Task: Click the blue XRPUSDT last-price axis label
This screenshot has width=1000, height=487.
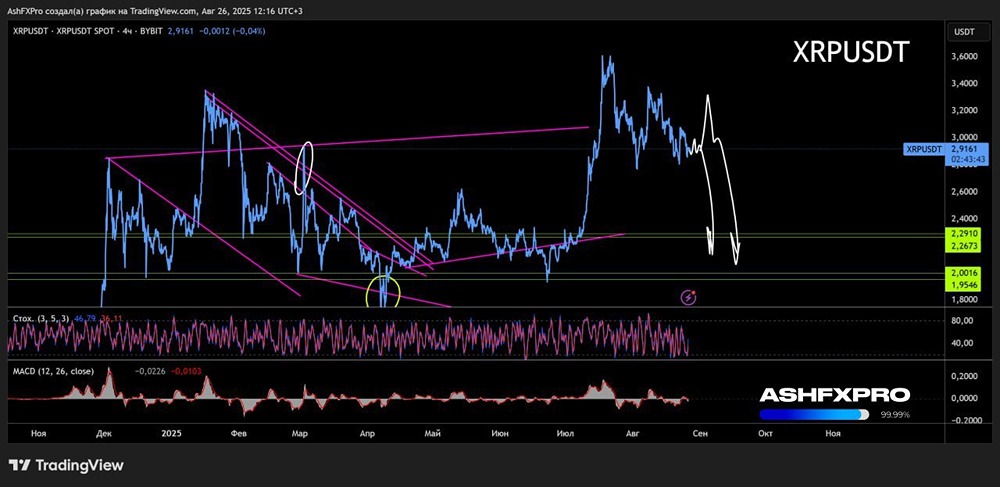Action: pos(923,149)
